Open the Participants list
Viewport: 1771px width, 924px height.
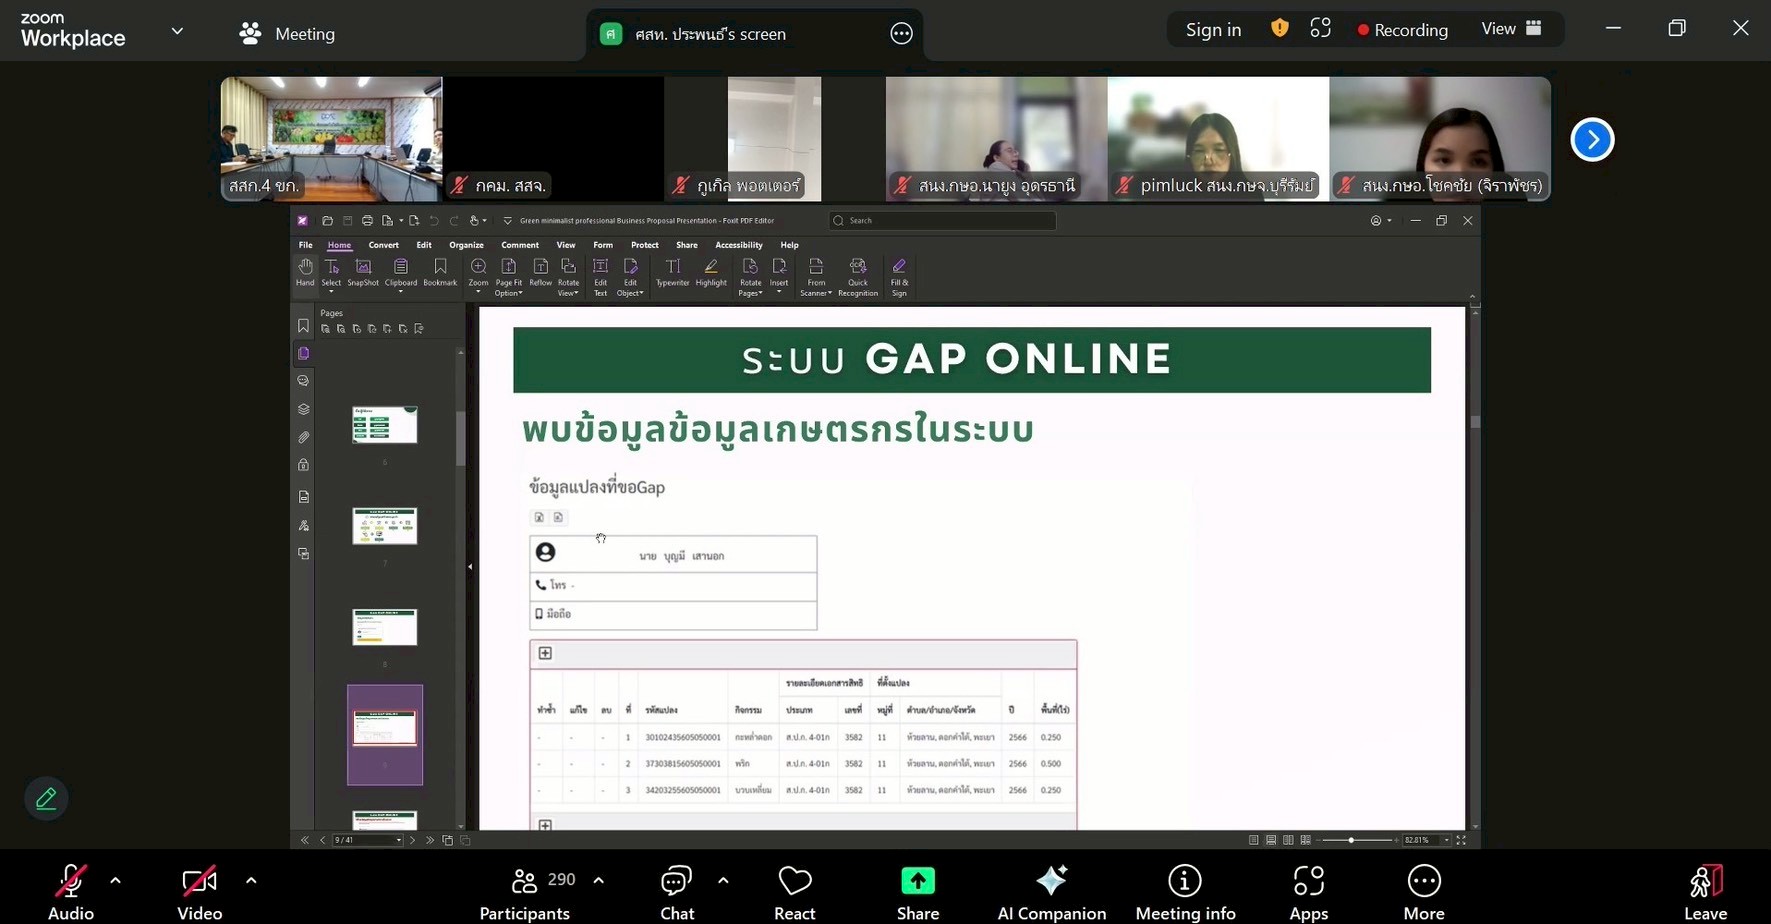coord(526,891)
